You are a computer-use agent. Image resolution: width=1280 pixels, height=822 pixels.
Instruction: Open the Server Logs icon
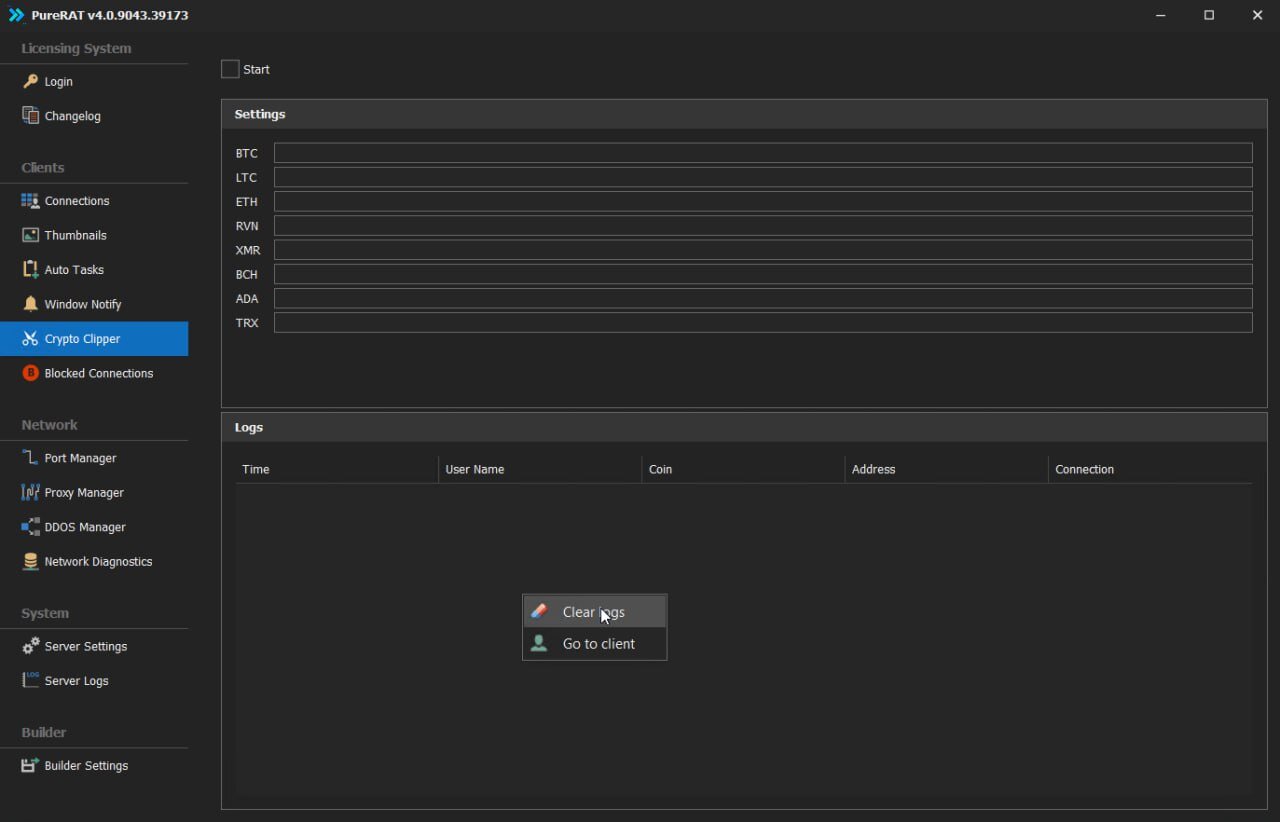(x=30, y=681)
